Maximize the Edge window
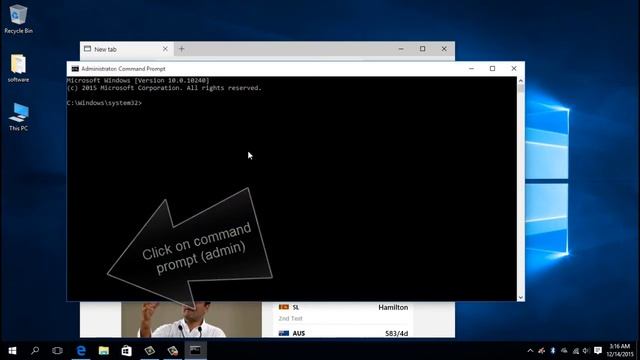 coord(422,49)
